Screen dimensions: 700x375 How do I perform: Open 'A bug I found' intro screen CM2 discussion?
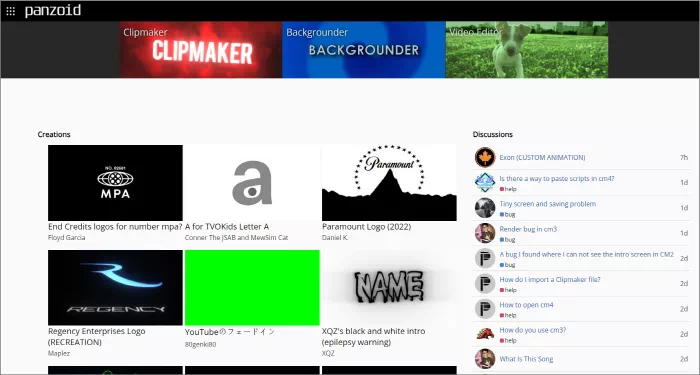click(586, 254)
